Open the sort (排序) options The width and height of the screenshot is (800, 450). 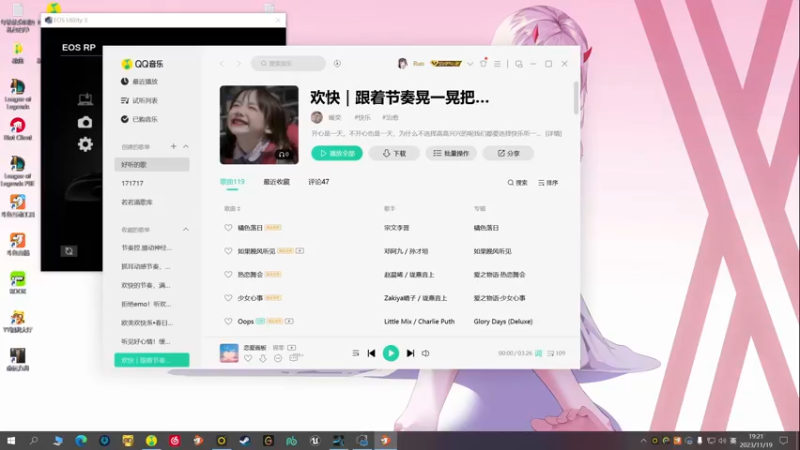tap(548, 183)
